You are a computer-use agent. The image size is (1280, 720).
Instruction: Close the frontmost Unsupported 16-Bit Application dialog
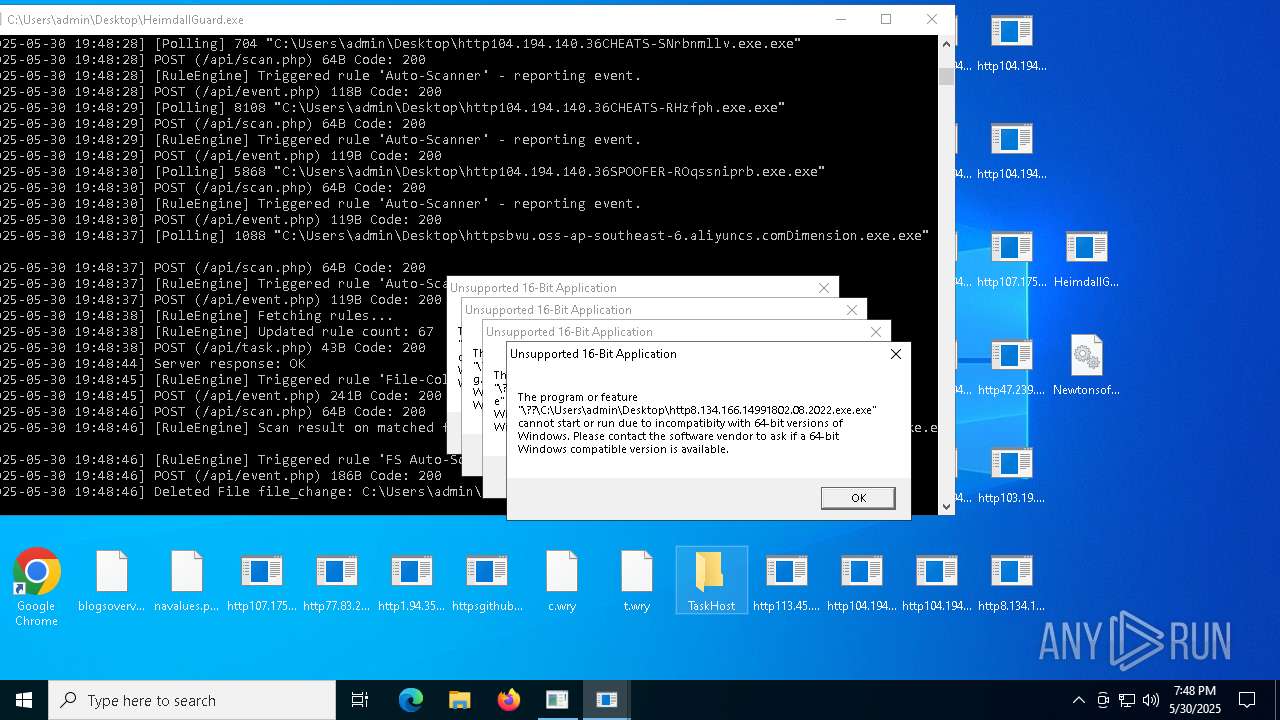point(896,354)
